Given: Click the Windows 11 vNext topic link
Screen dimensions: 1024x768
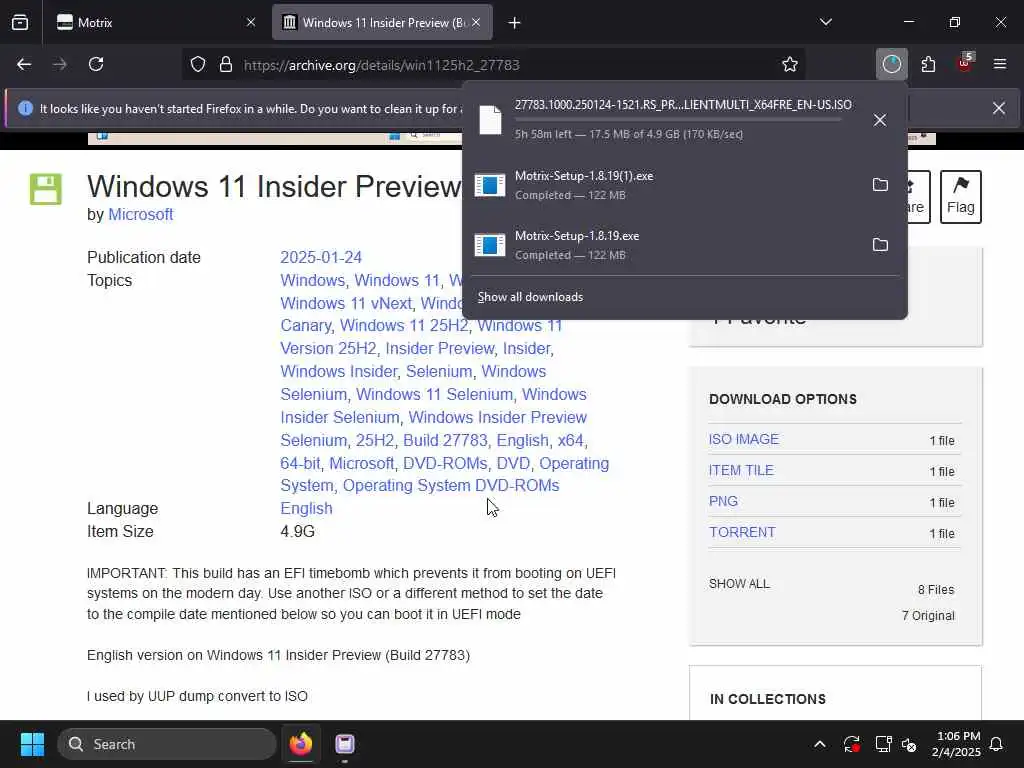Looking at the screenshot, I should point(346,303).
